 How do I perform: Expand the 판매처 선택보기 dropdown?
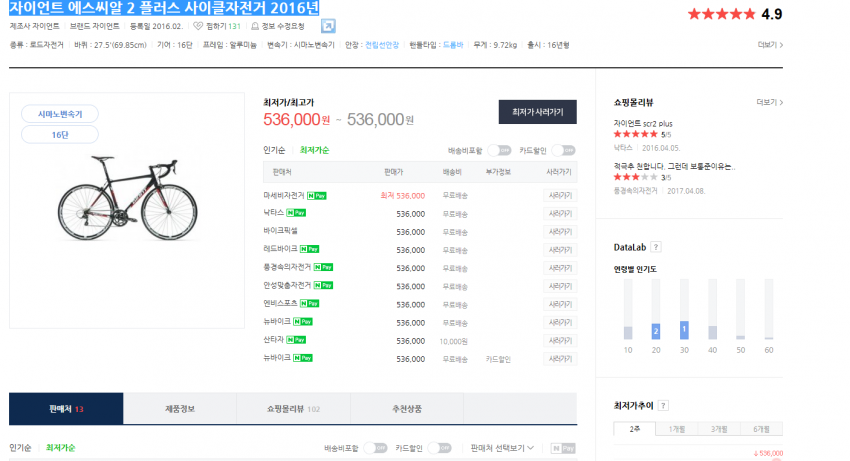coord(502,448)
